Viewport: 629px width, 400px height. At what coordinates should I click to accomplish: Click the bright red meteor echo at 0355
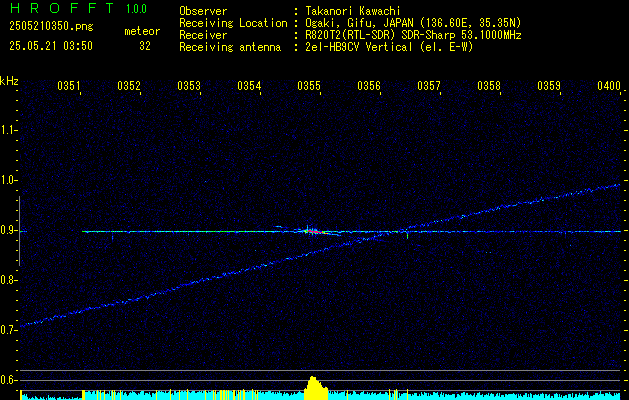pyautogui.click(x=315, y=231)
